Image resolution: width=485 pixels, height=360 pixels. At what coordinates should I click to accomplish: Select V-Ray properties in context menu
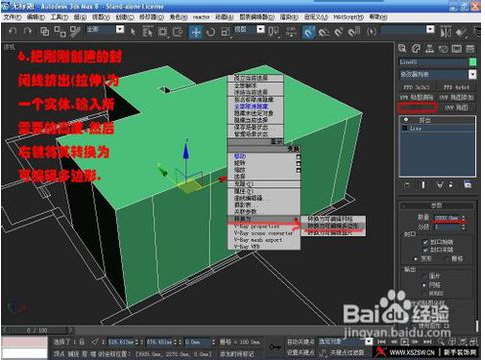coord(264,226)
